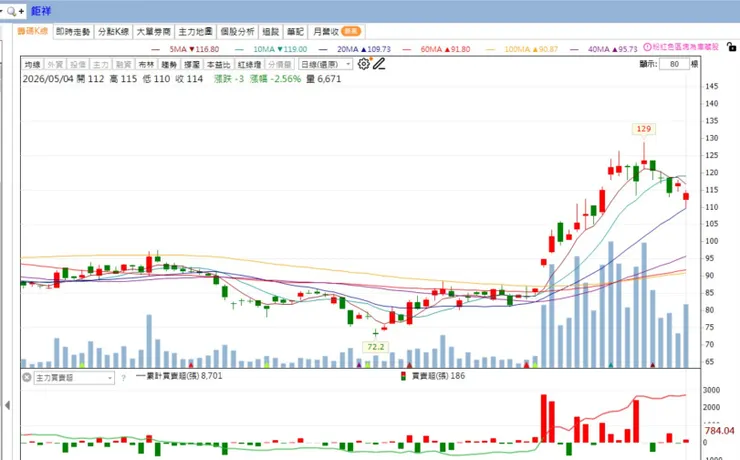Toggle the 融資 indicator button
740x460 pixels.
(123, 64)
